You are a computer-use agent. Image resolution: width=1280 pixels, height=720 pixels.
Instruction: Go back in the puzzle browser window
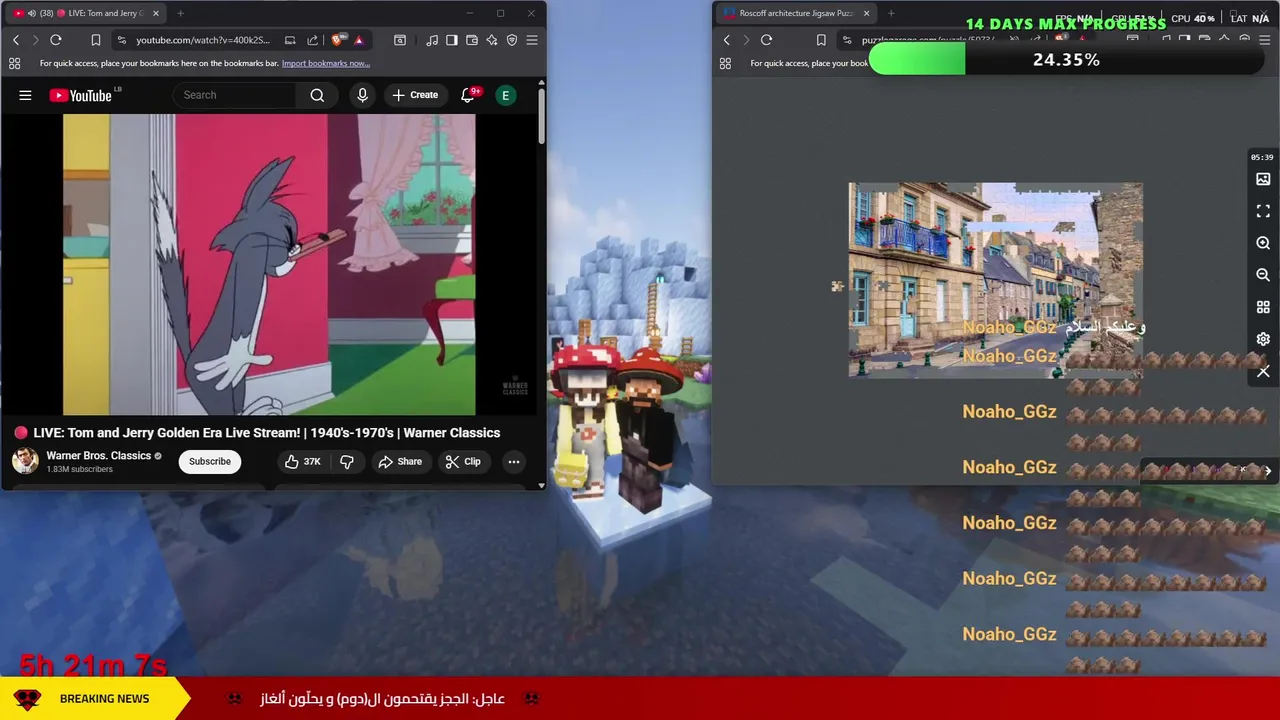(727, 40)
